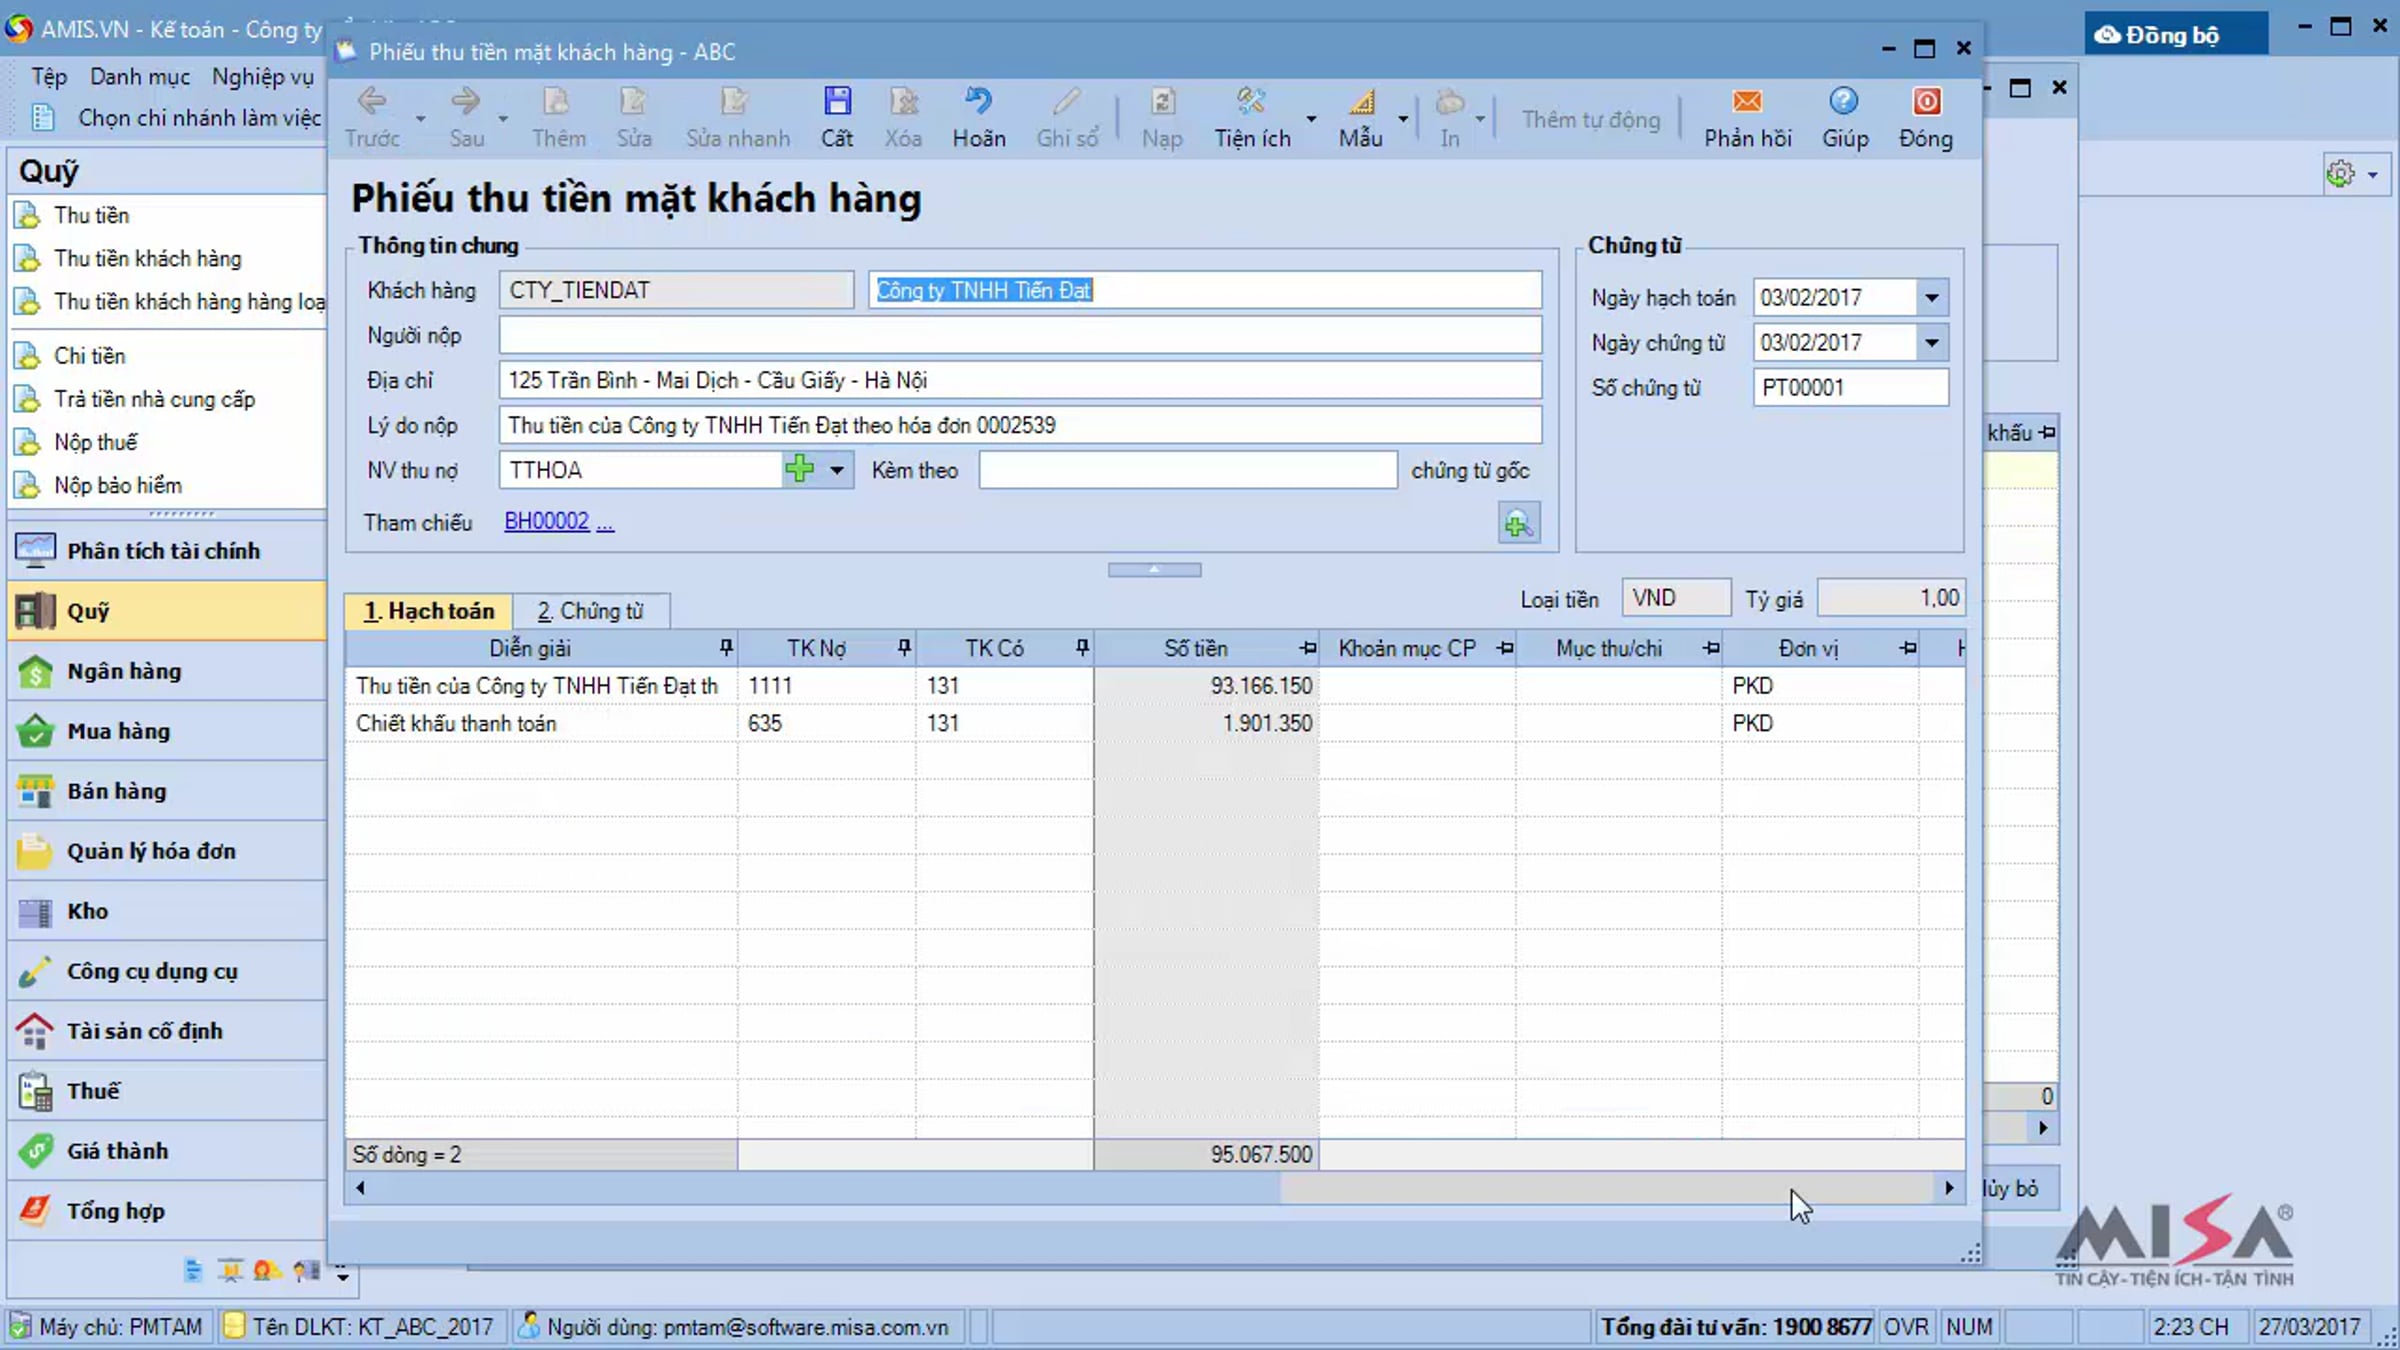Toggle pin on the TK Có column
This screenshot has width=2400, height=1350.
1083,648
